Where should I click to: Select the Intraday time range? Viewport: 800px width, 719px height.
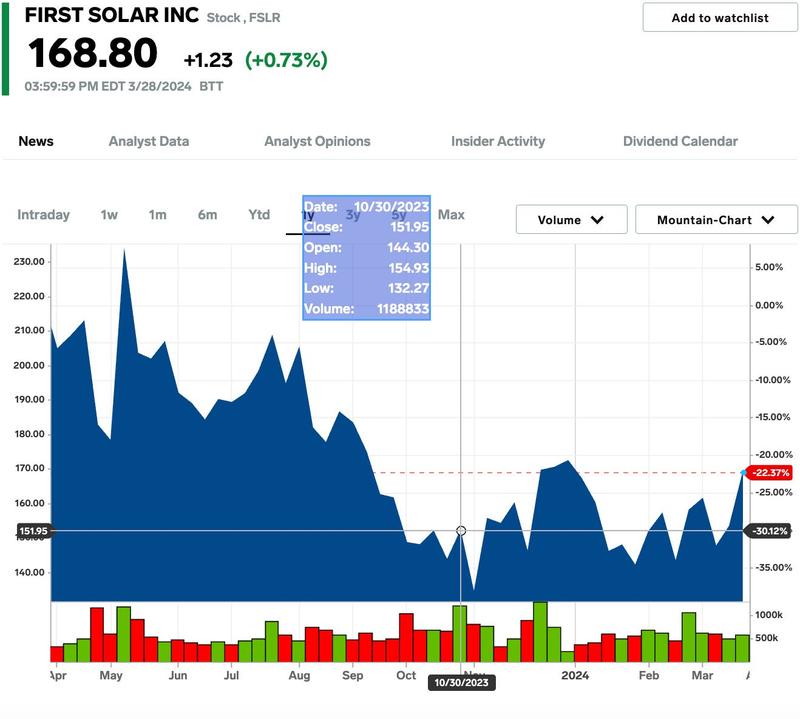pyautogui.click(x=43, y=215)
